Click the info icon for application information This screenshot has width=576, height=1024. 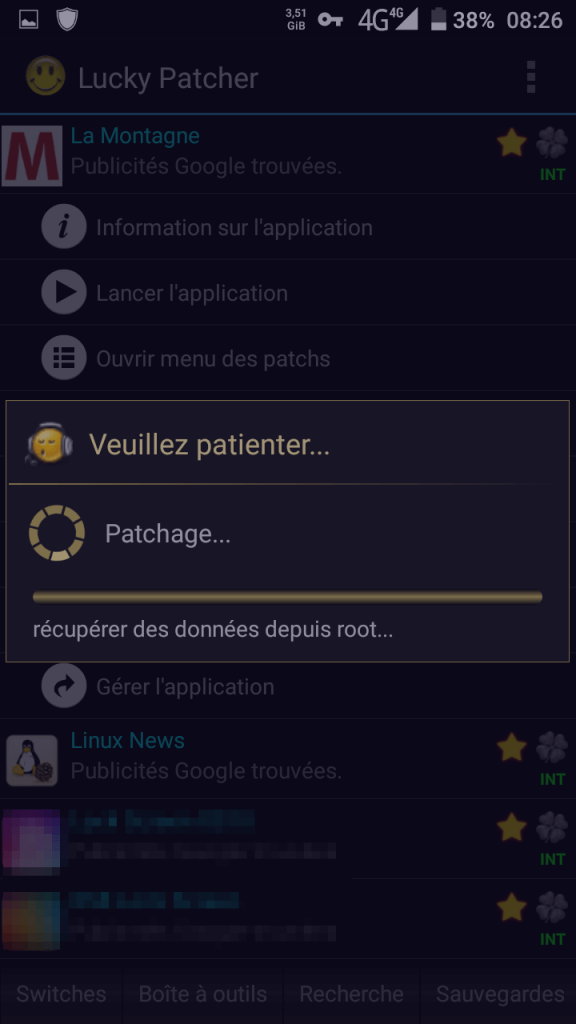coord(64,227)
